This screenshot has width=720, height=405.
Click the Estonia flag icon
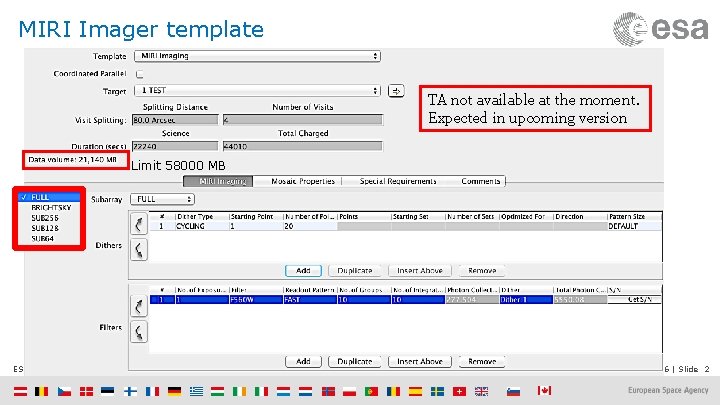click(x=107, y=391)
